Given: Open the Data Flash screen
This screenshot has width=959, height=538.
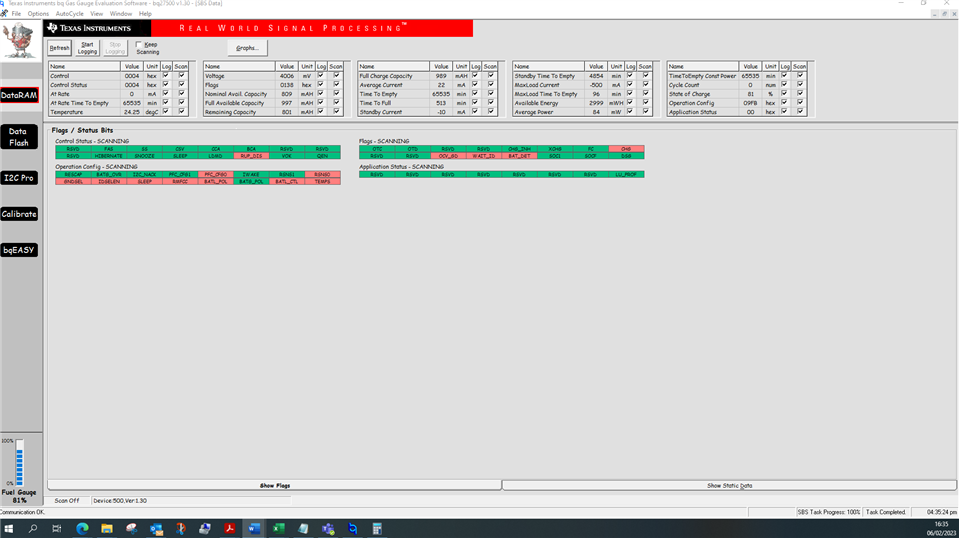Looking at the screenshot, I should [x=19, y=137].
